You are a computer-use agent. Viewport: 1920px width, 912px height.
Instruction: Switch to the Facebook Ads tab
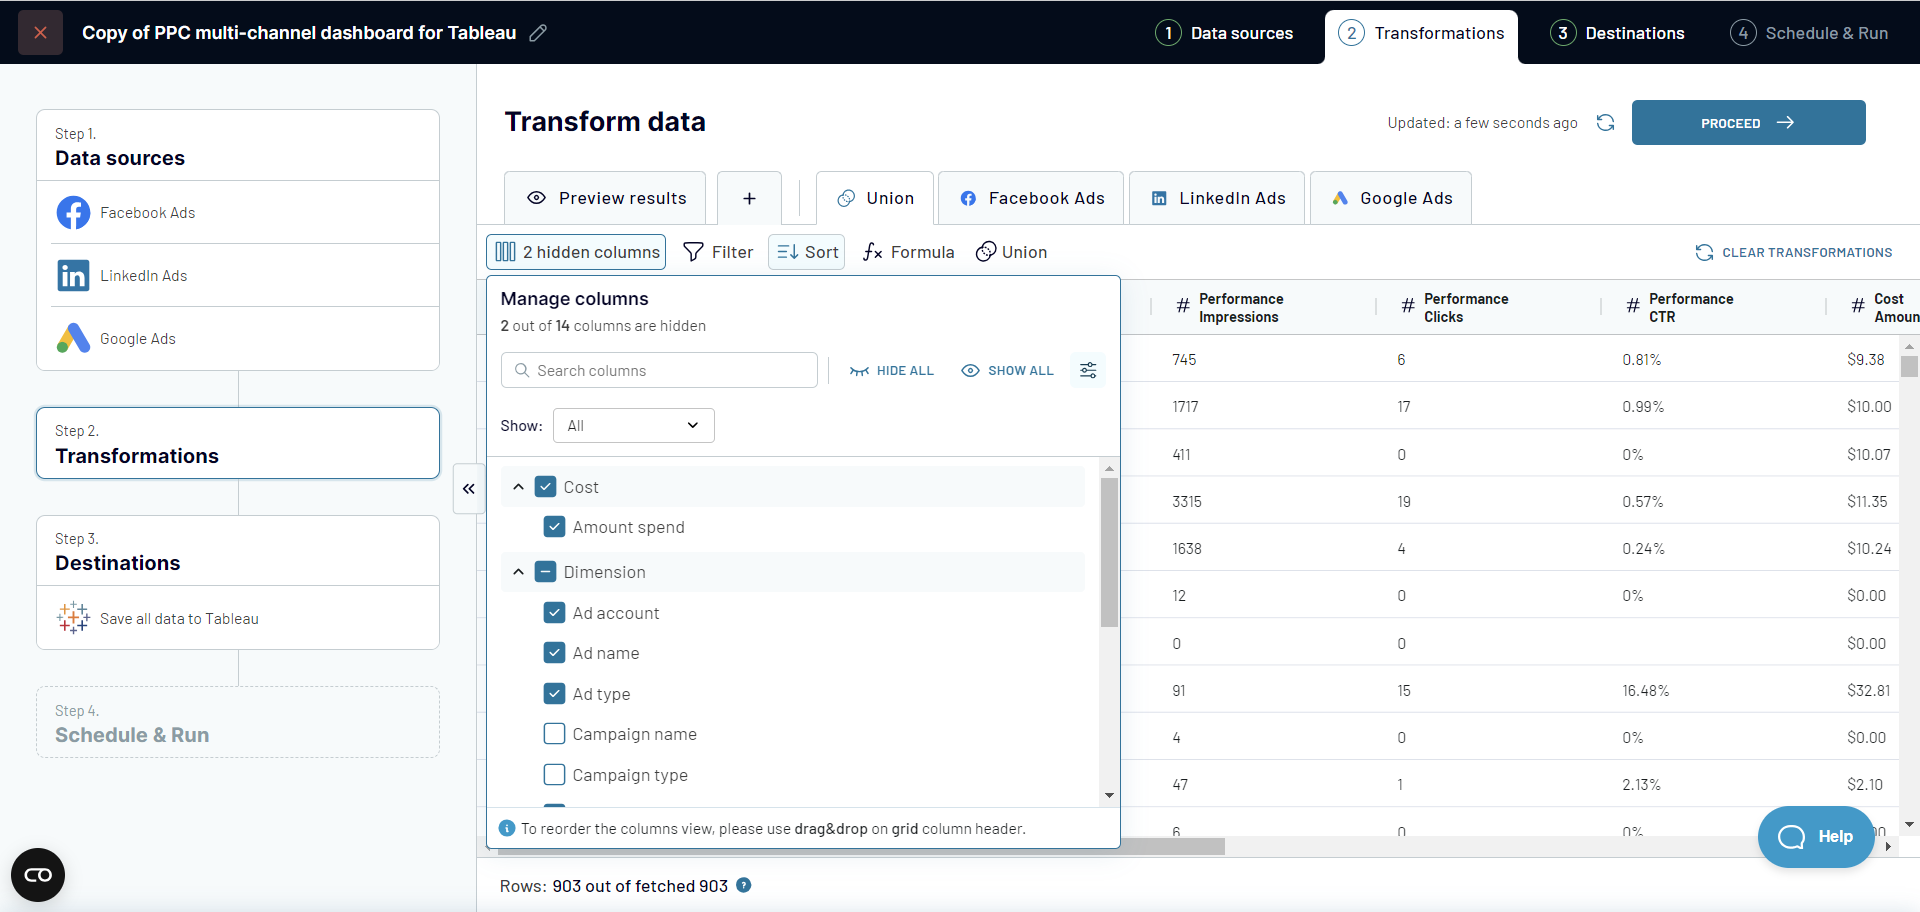(x=1031, y=198)
